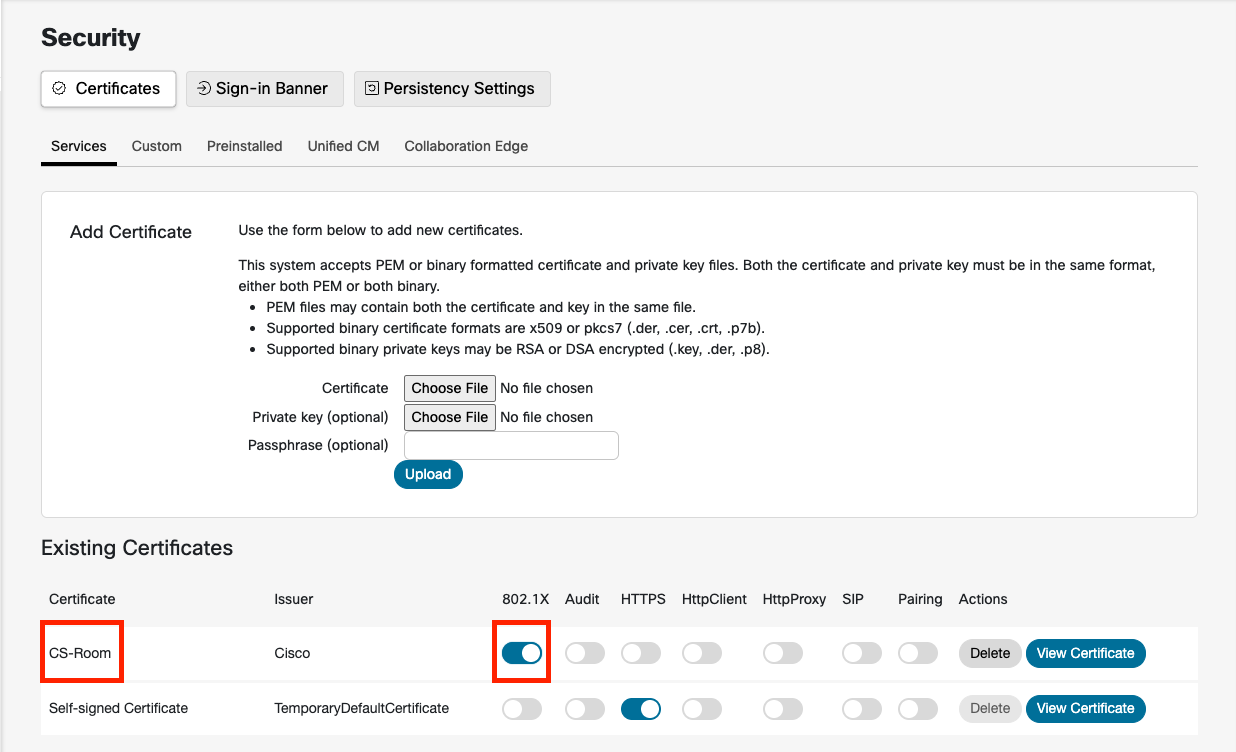This screenshot has height=752, width=1236.
Task: Click the Private key (optional) label
Action: point(320,417)
